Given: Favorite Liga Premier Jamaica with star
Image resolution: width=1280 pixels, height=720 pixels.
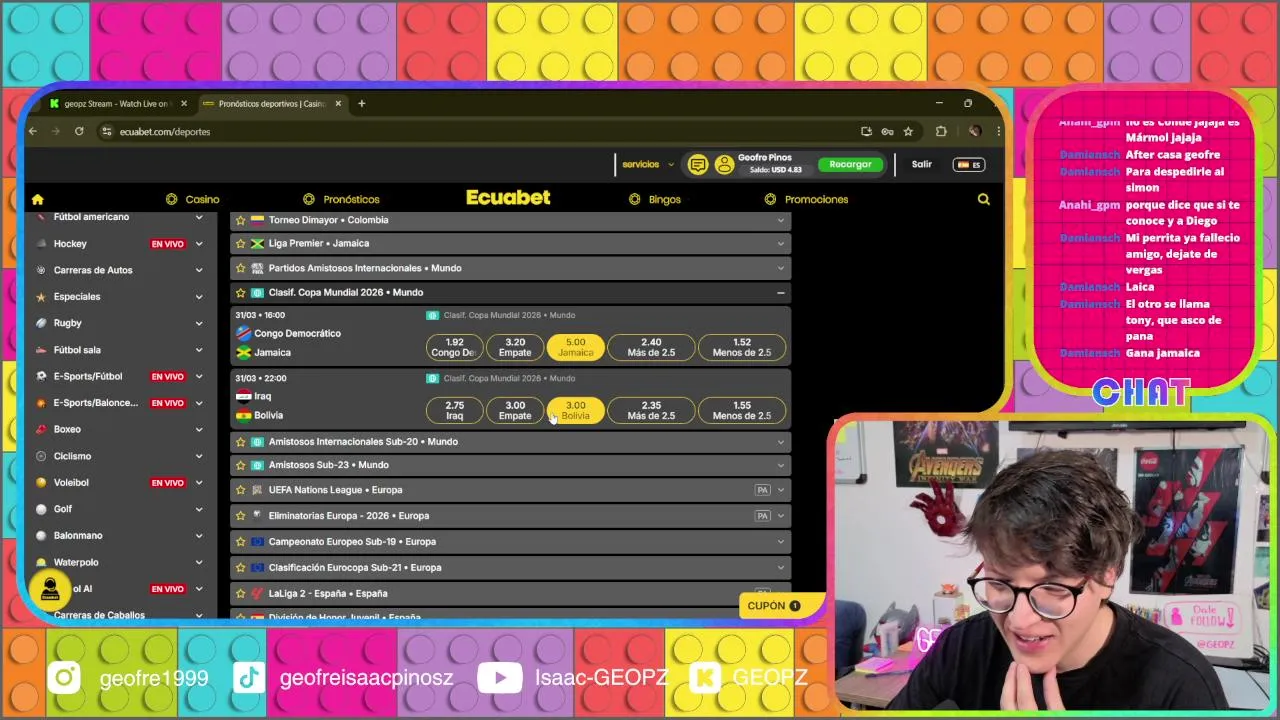Looking at the screenshot, I should pos(240,243).
